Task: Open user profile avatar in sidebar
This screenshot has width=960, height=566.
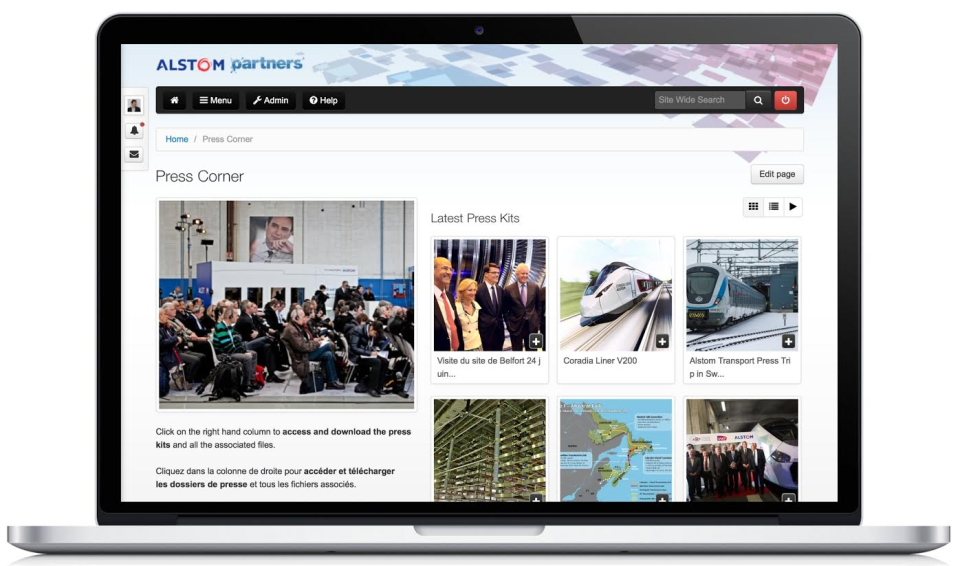Action: click(134, 105)
